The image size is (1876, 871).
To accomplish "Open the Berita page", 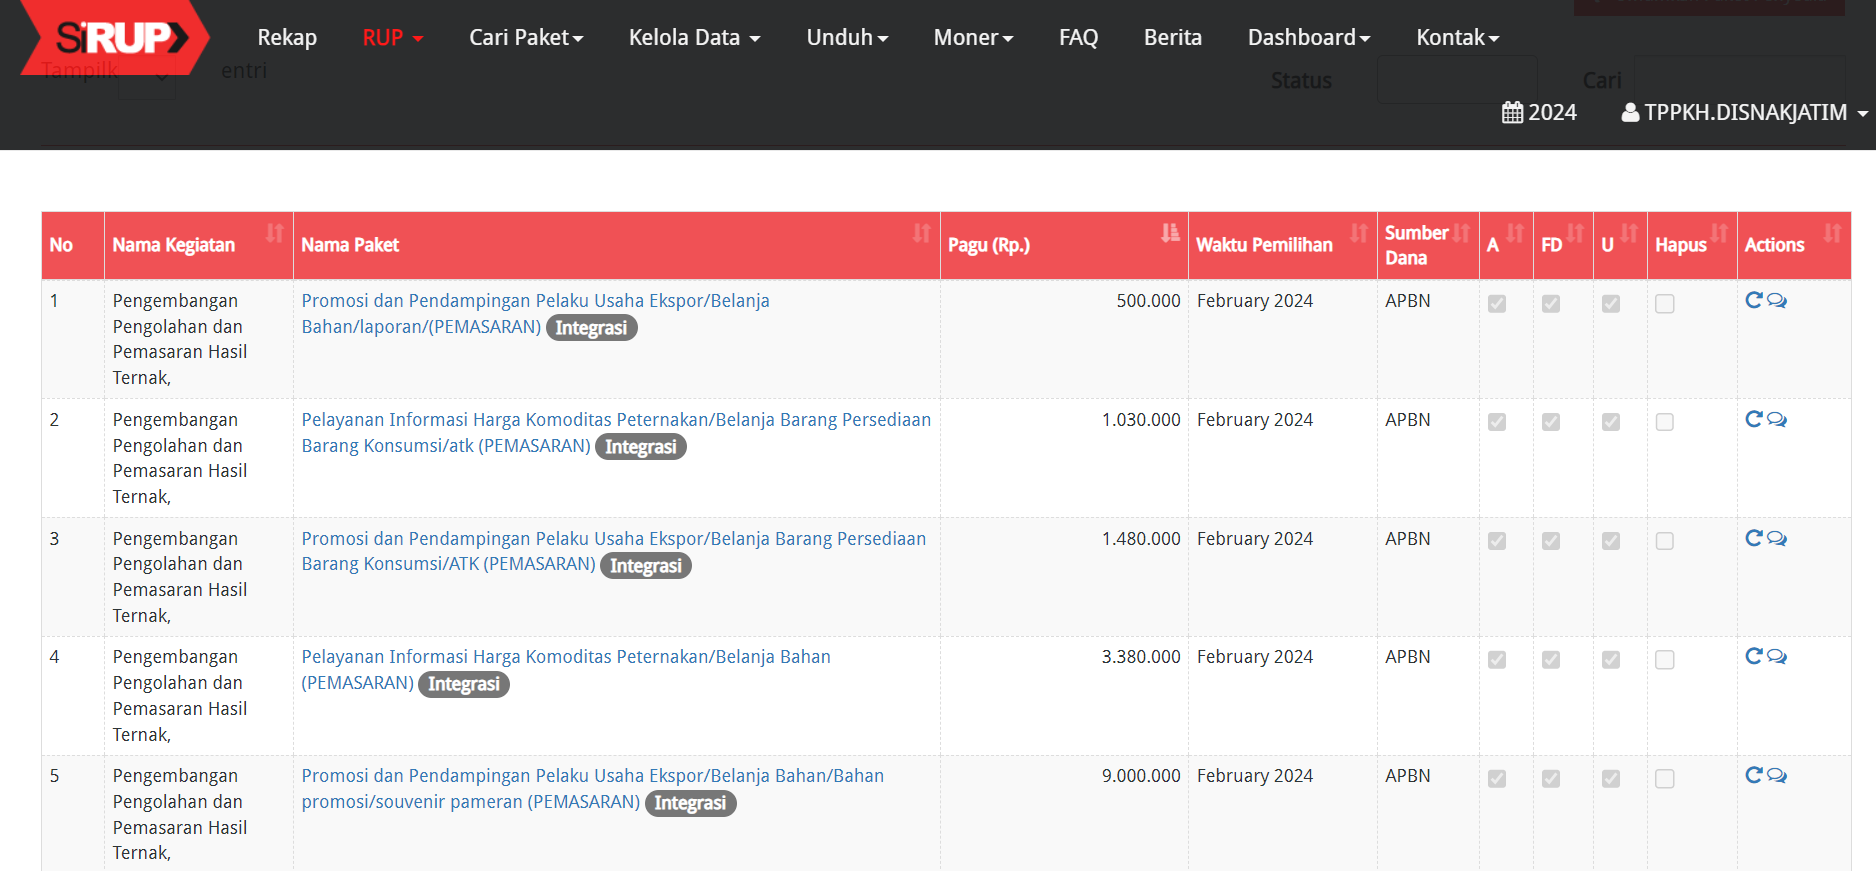I will (x=1173, y=38).
